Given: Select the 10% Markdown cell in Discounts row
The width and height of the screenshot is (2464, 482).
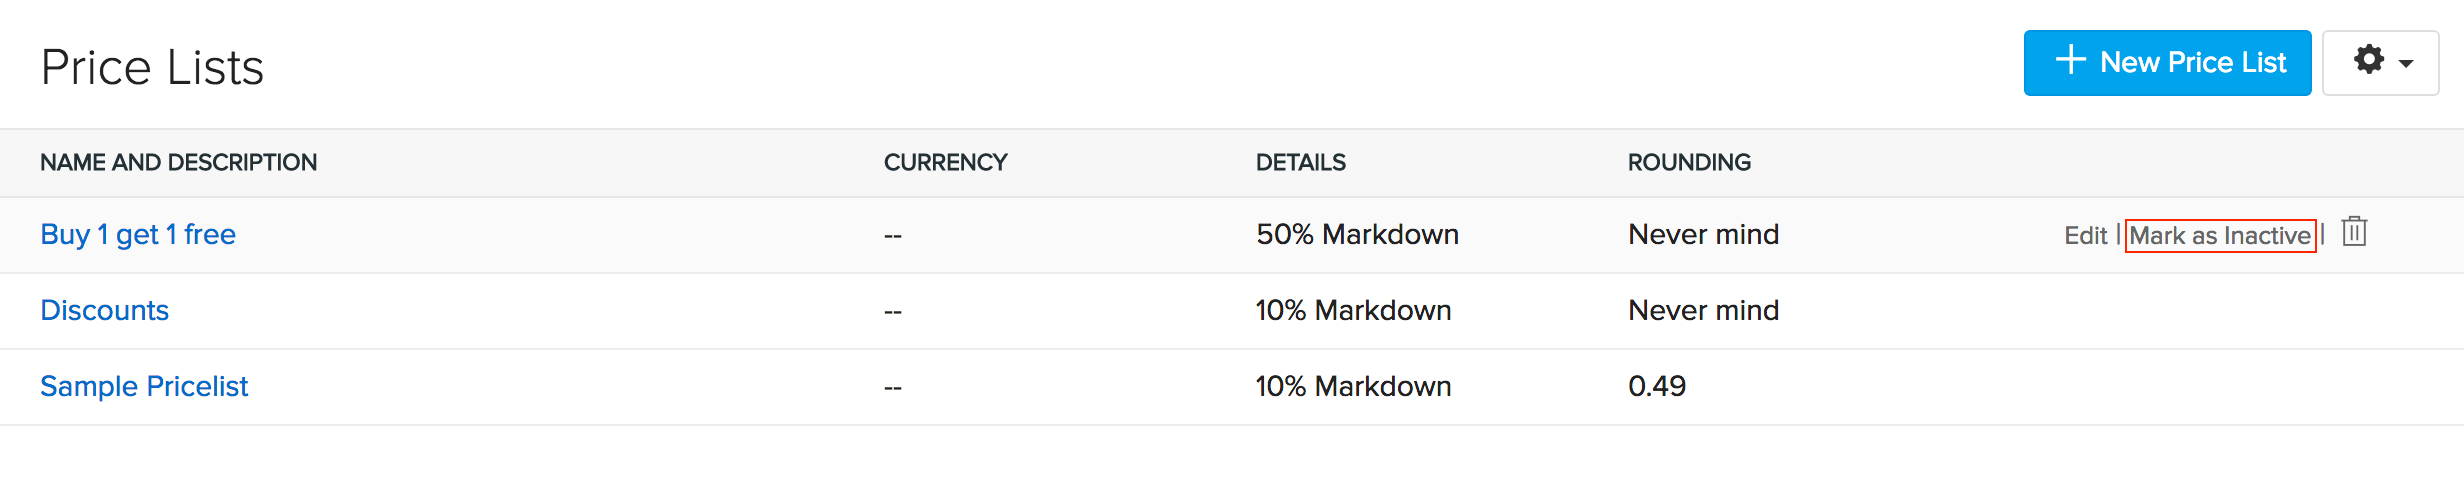Looking at the screenshot, I should click(x=1353, y=310).
